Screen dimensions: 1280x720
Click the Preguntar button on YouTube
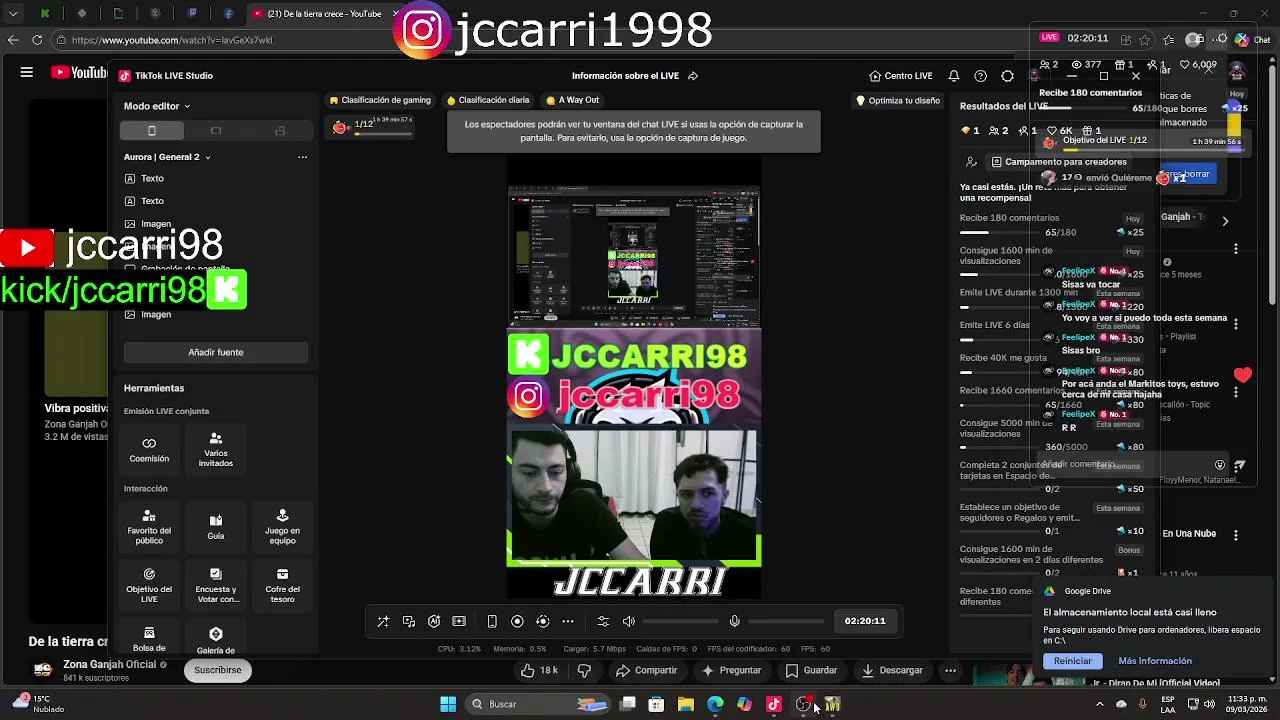tap(731, 670)
